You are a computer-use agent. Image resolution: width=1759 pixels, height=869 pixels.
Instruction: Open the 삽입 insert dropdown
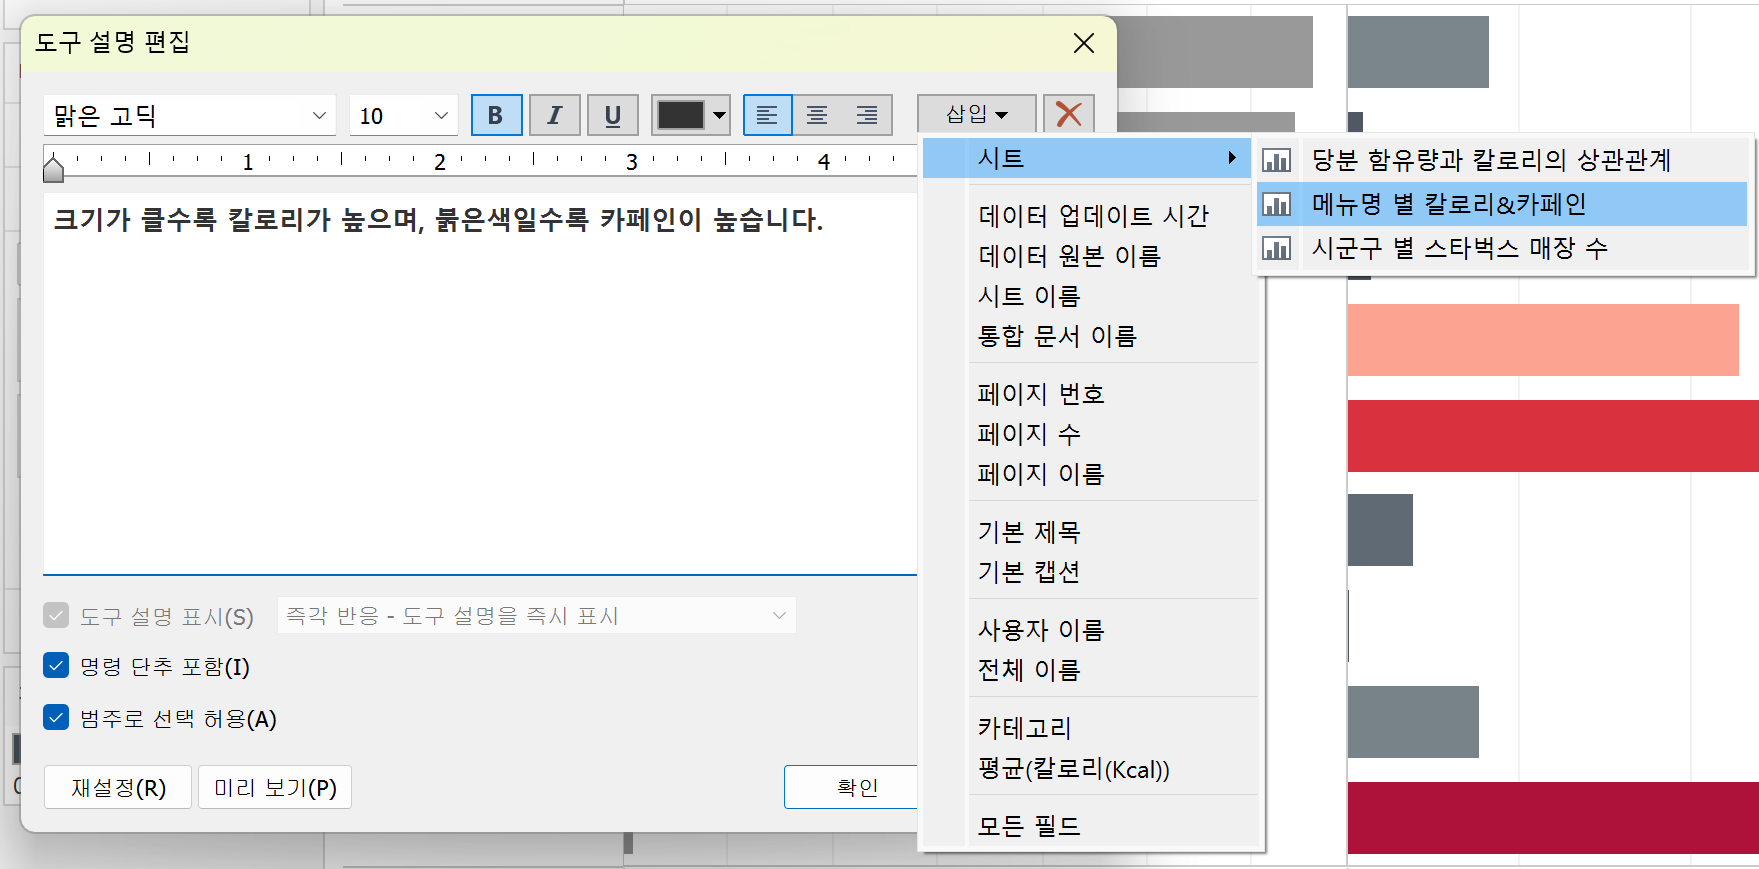pos(976,114)
